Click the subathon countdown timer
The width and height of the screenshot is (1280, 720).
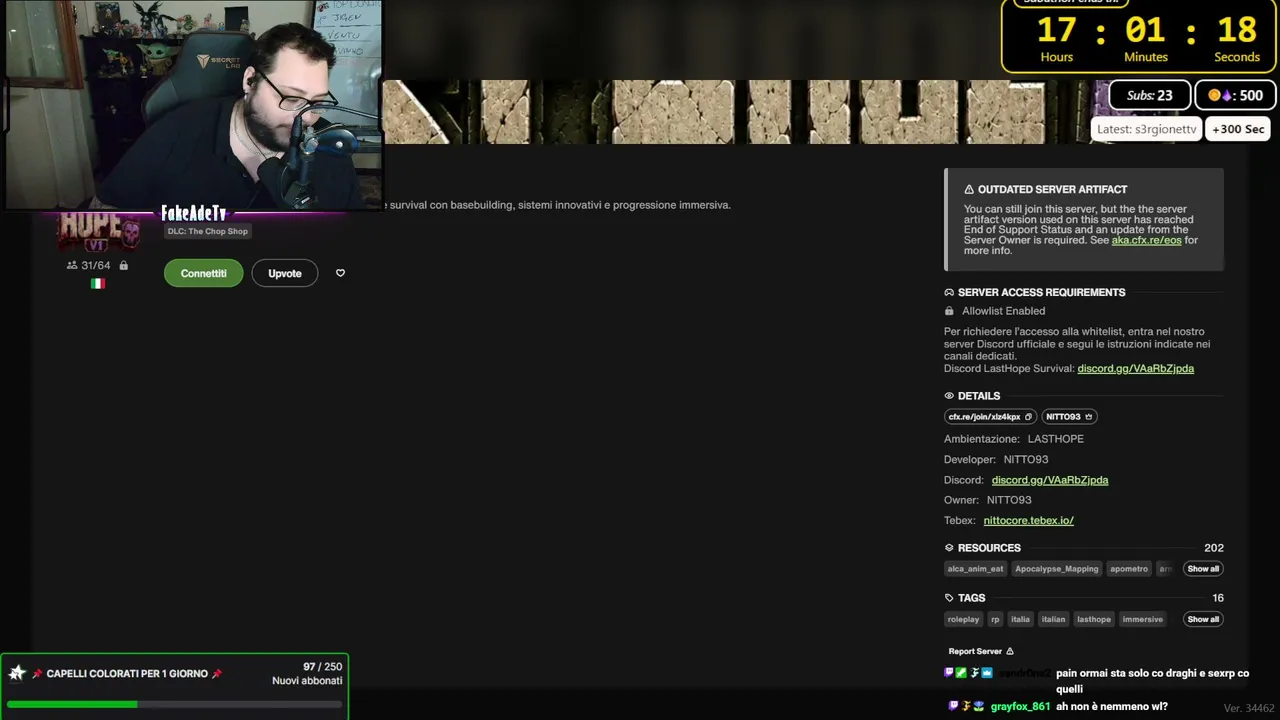[x=1140, y=37]
